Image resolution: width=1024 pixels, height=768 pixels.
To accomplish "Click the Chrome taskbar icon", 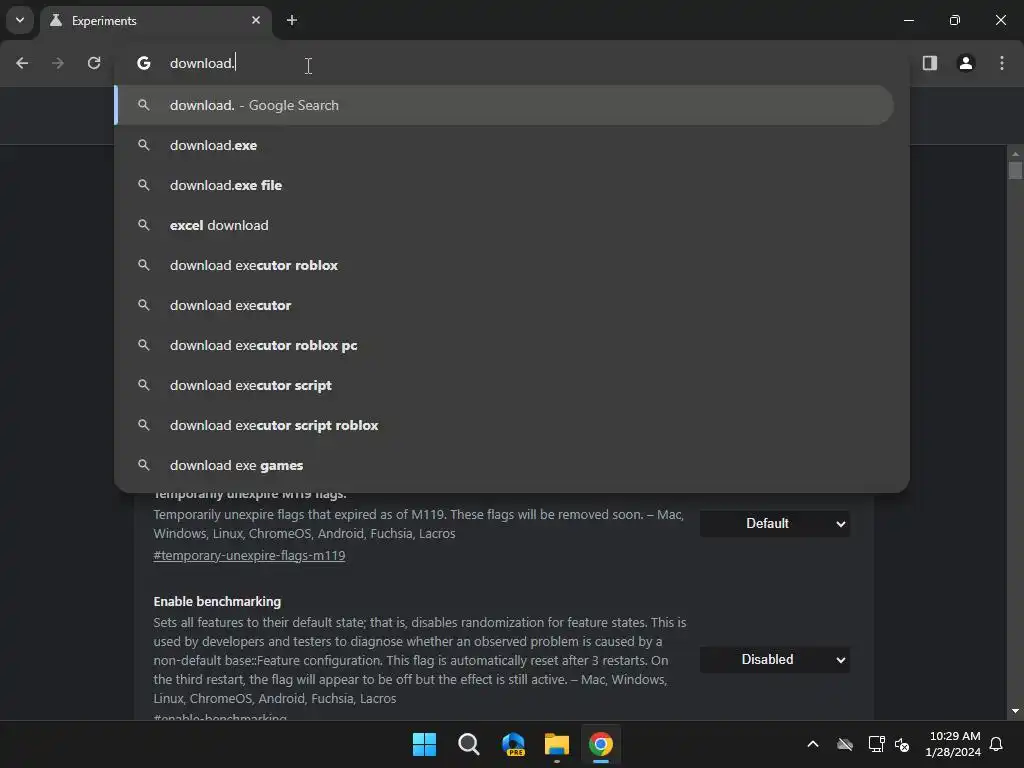I will tap(601, 744).
